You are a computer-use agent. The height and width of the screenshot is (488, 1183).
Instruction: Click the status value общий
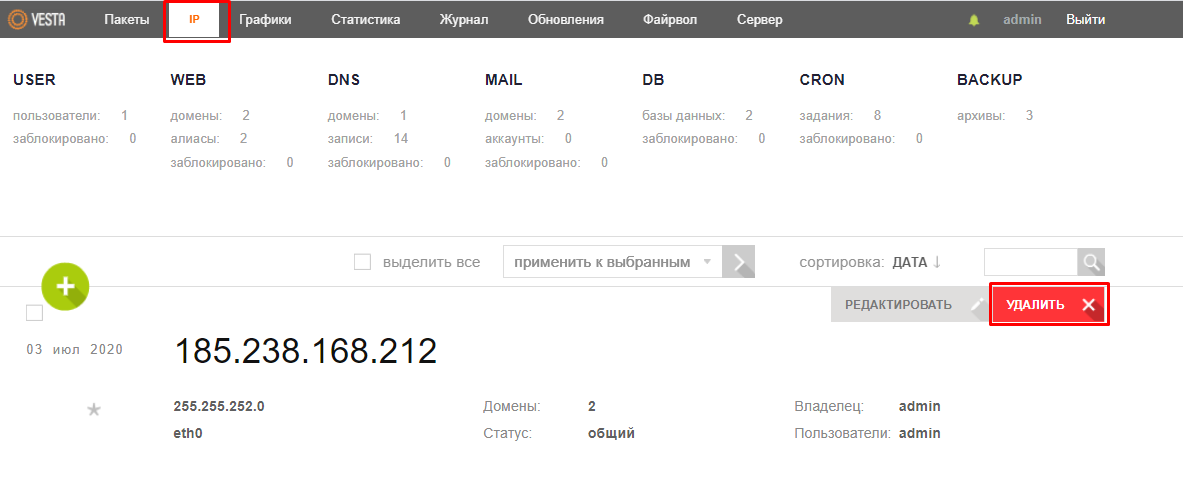tap(611, 434)
